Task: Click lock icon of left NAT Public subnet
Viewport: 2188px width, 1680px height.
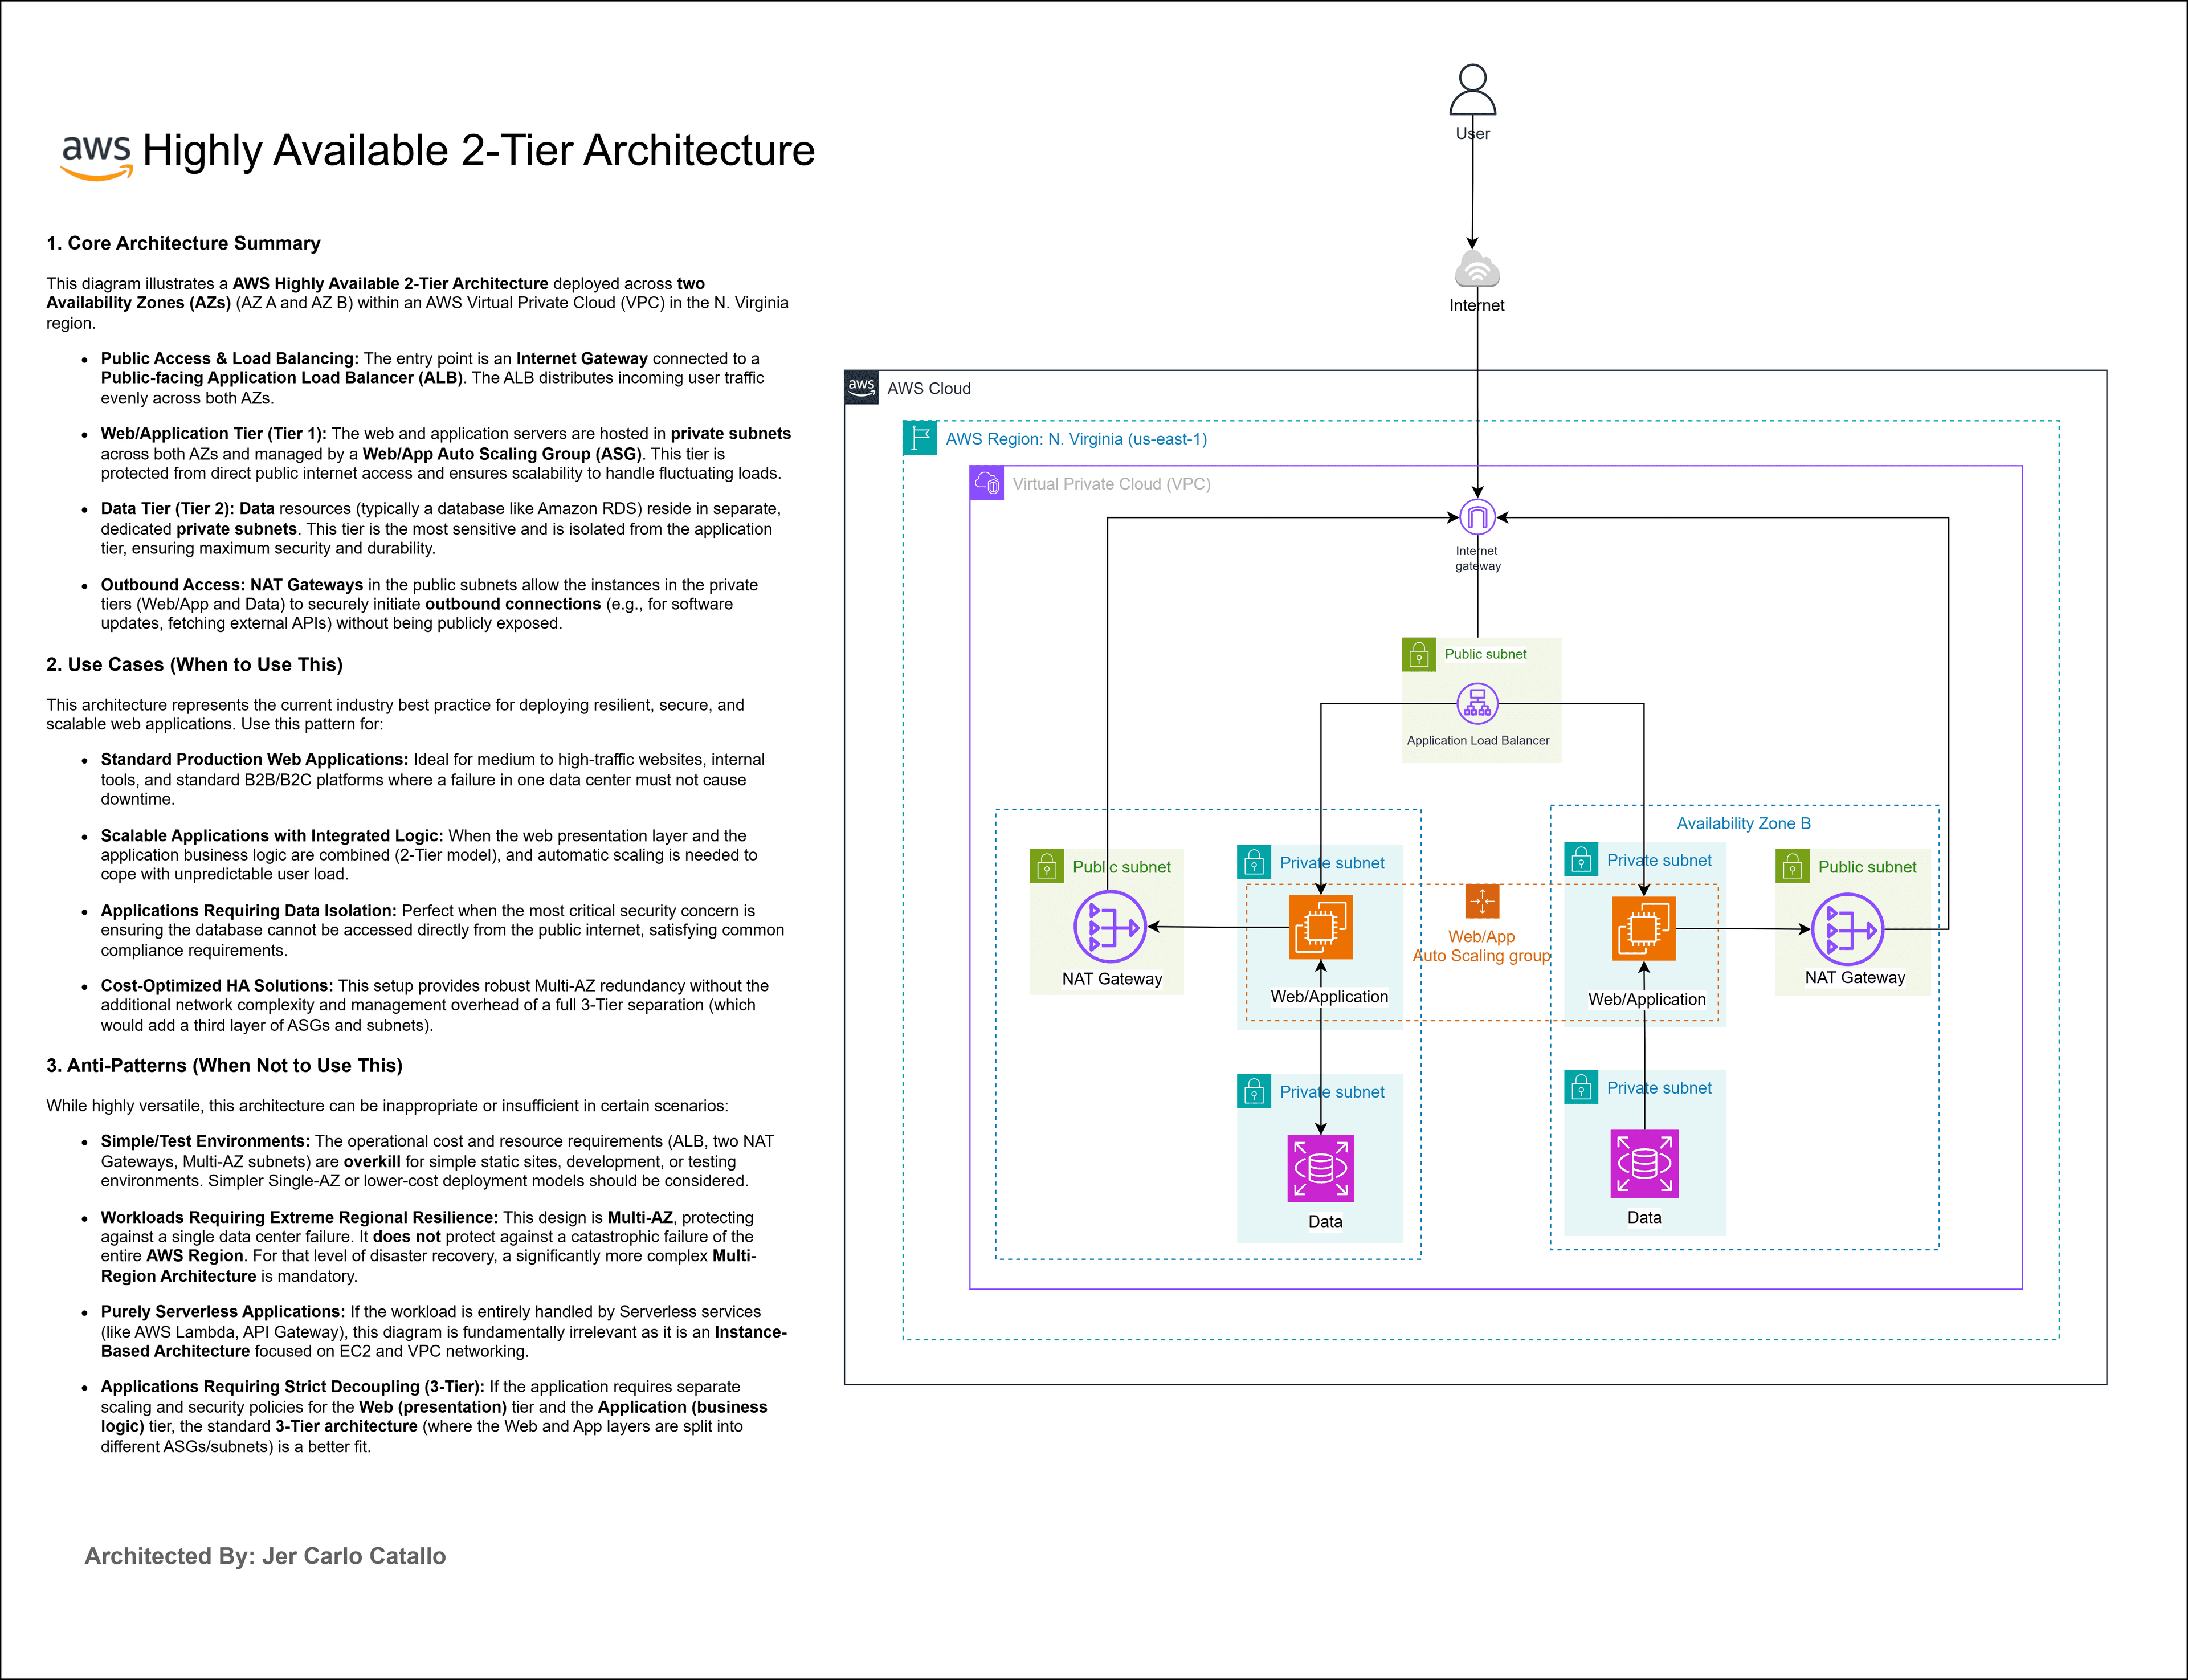Action: [x=1046, y=866]
